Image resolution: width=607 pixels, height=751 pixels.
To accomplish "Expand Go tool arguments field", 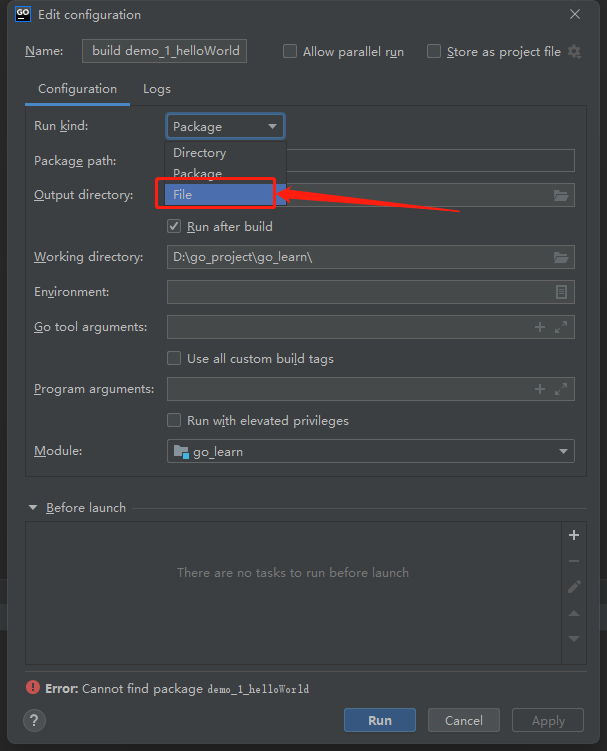I will pos(561,327).
